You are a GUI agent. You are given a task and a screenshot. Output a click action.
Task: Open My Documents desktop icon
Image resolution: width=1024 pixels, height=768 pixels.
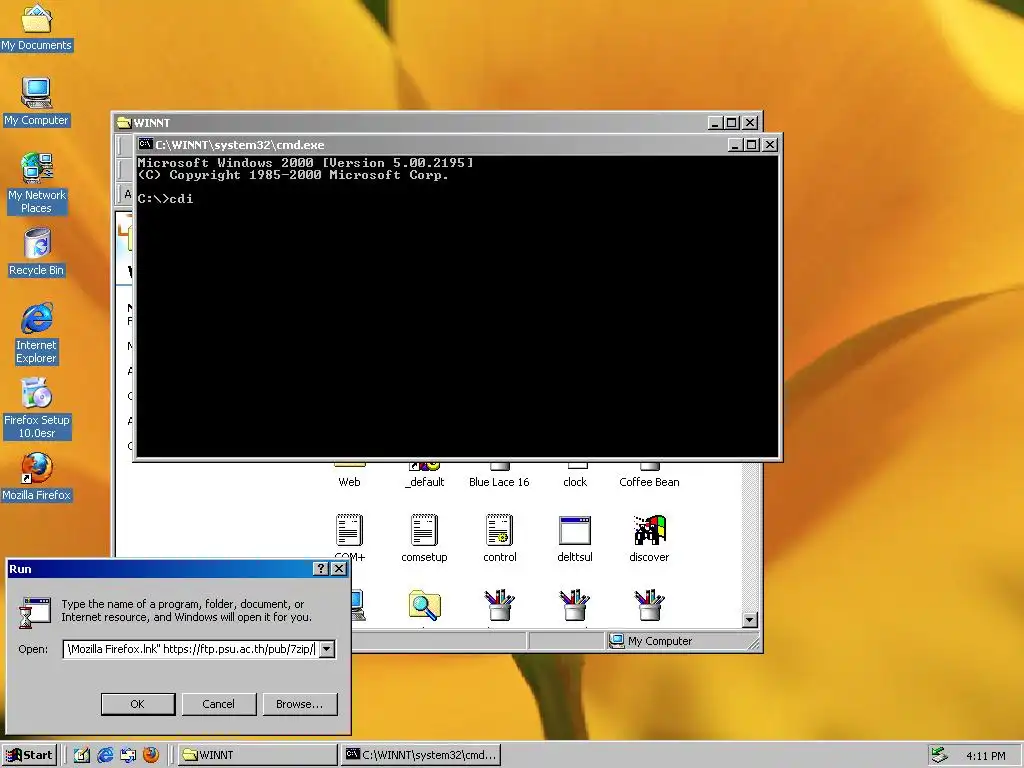pos(36,27)
